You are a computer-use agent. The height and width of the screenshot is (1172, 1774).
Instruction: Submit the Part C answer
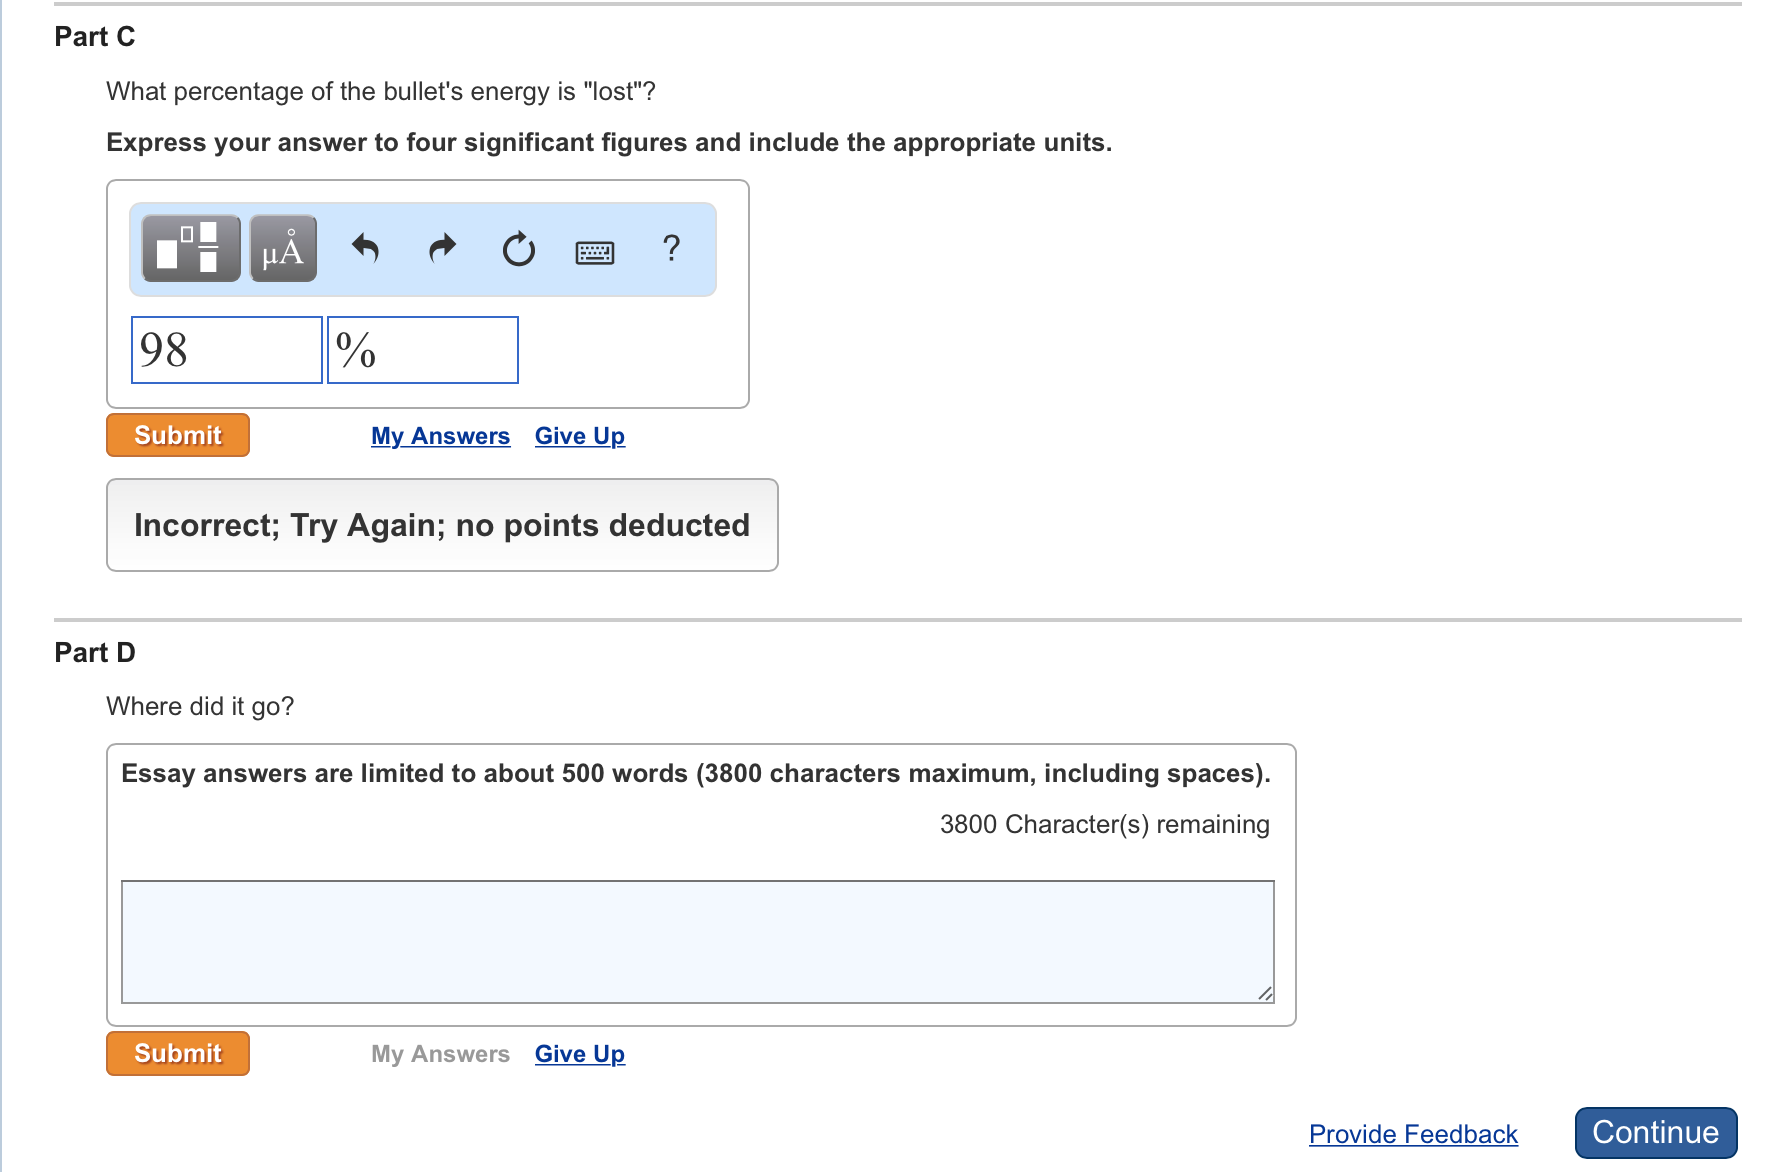pos(178,435)
